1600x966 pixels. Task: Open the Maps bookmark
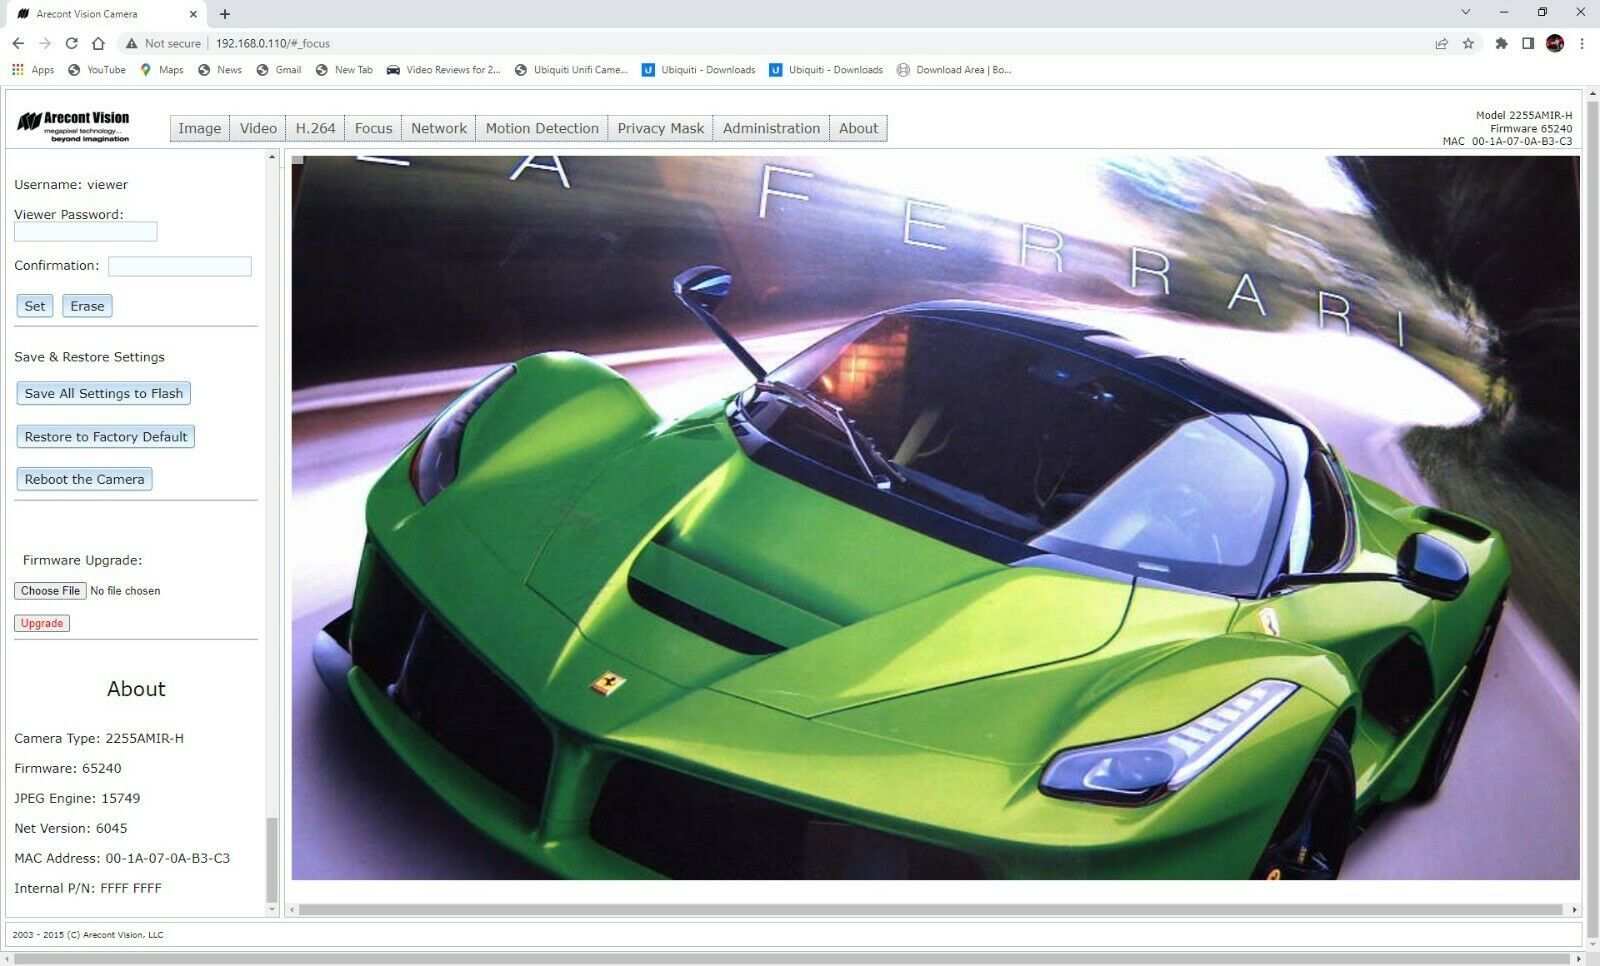click(162, 70)
